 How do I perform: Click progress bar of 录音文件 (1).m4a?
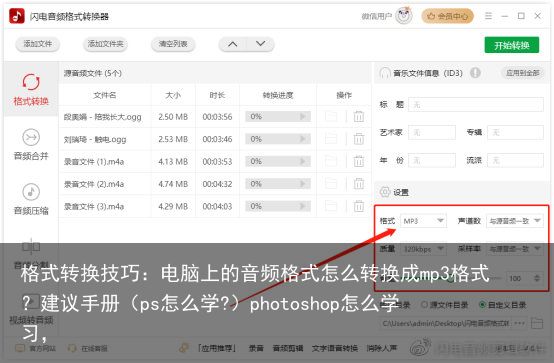(278, 162)
